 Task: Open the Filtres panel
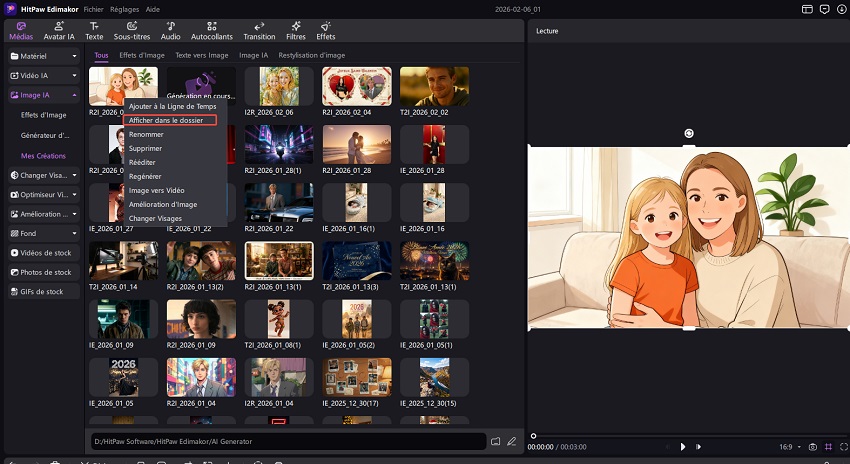[295, 30]
